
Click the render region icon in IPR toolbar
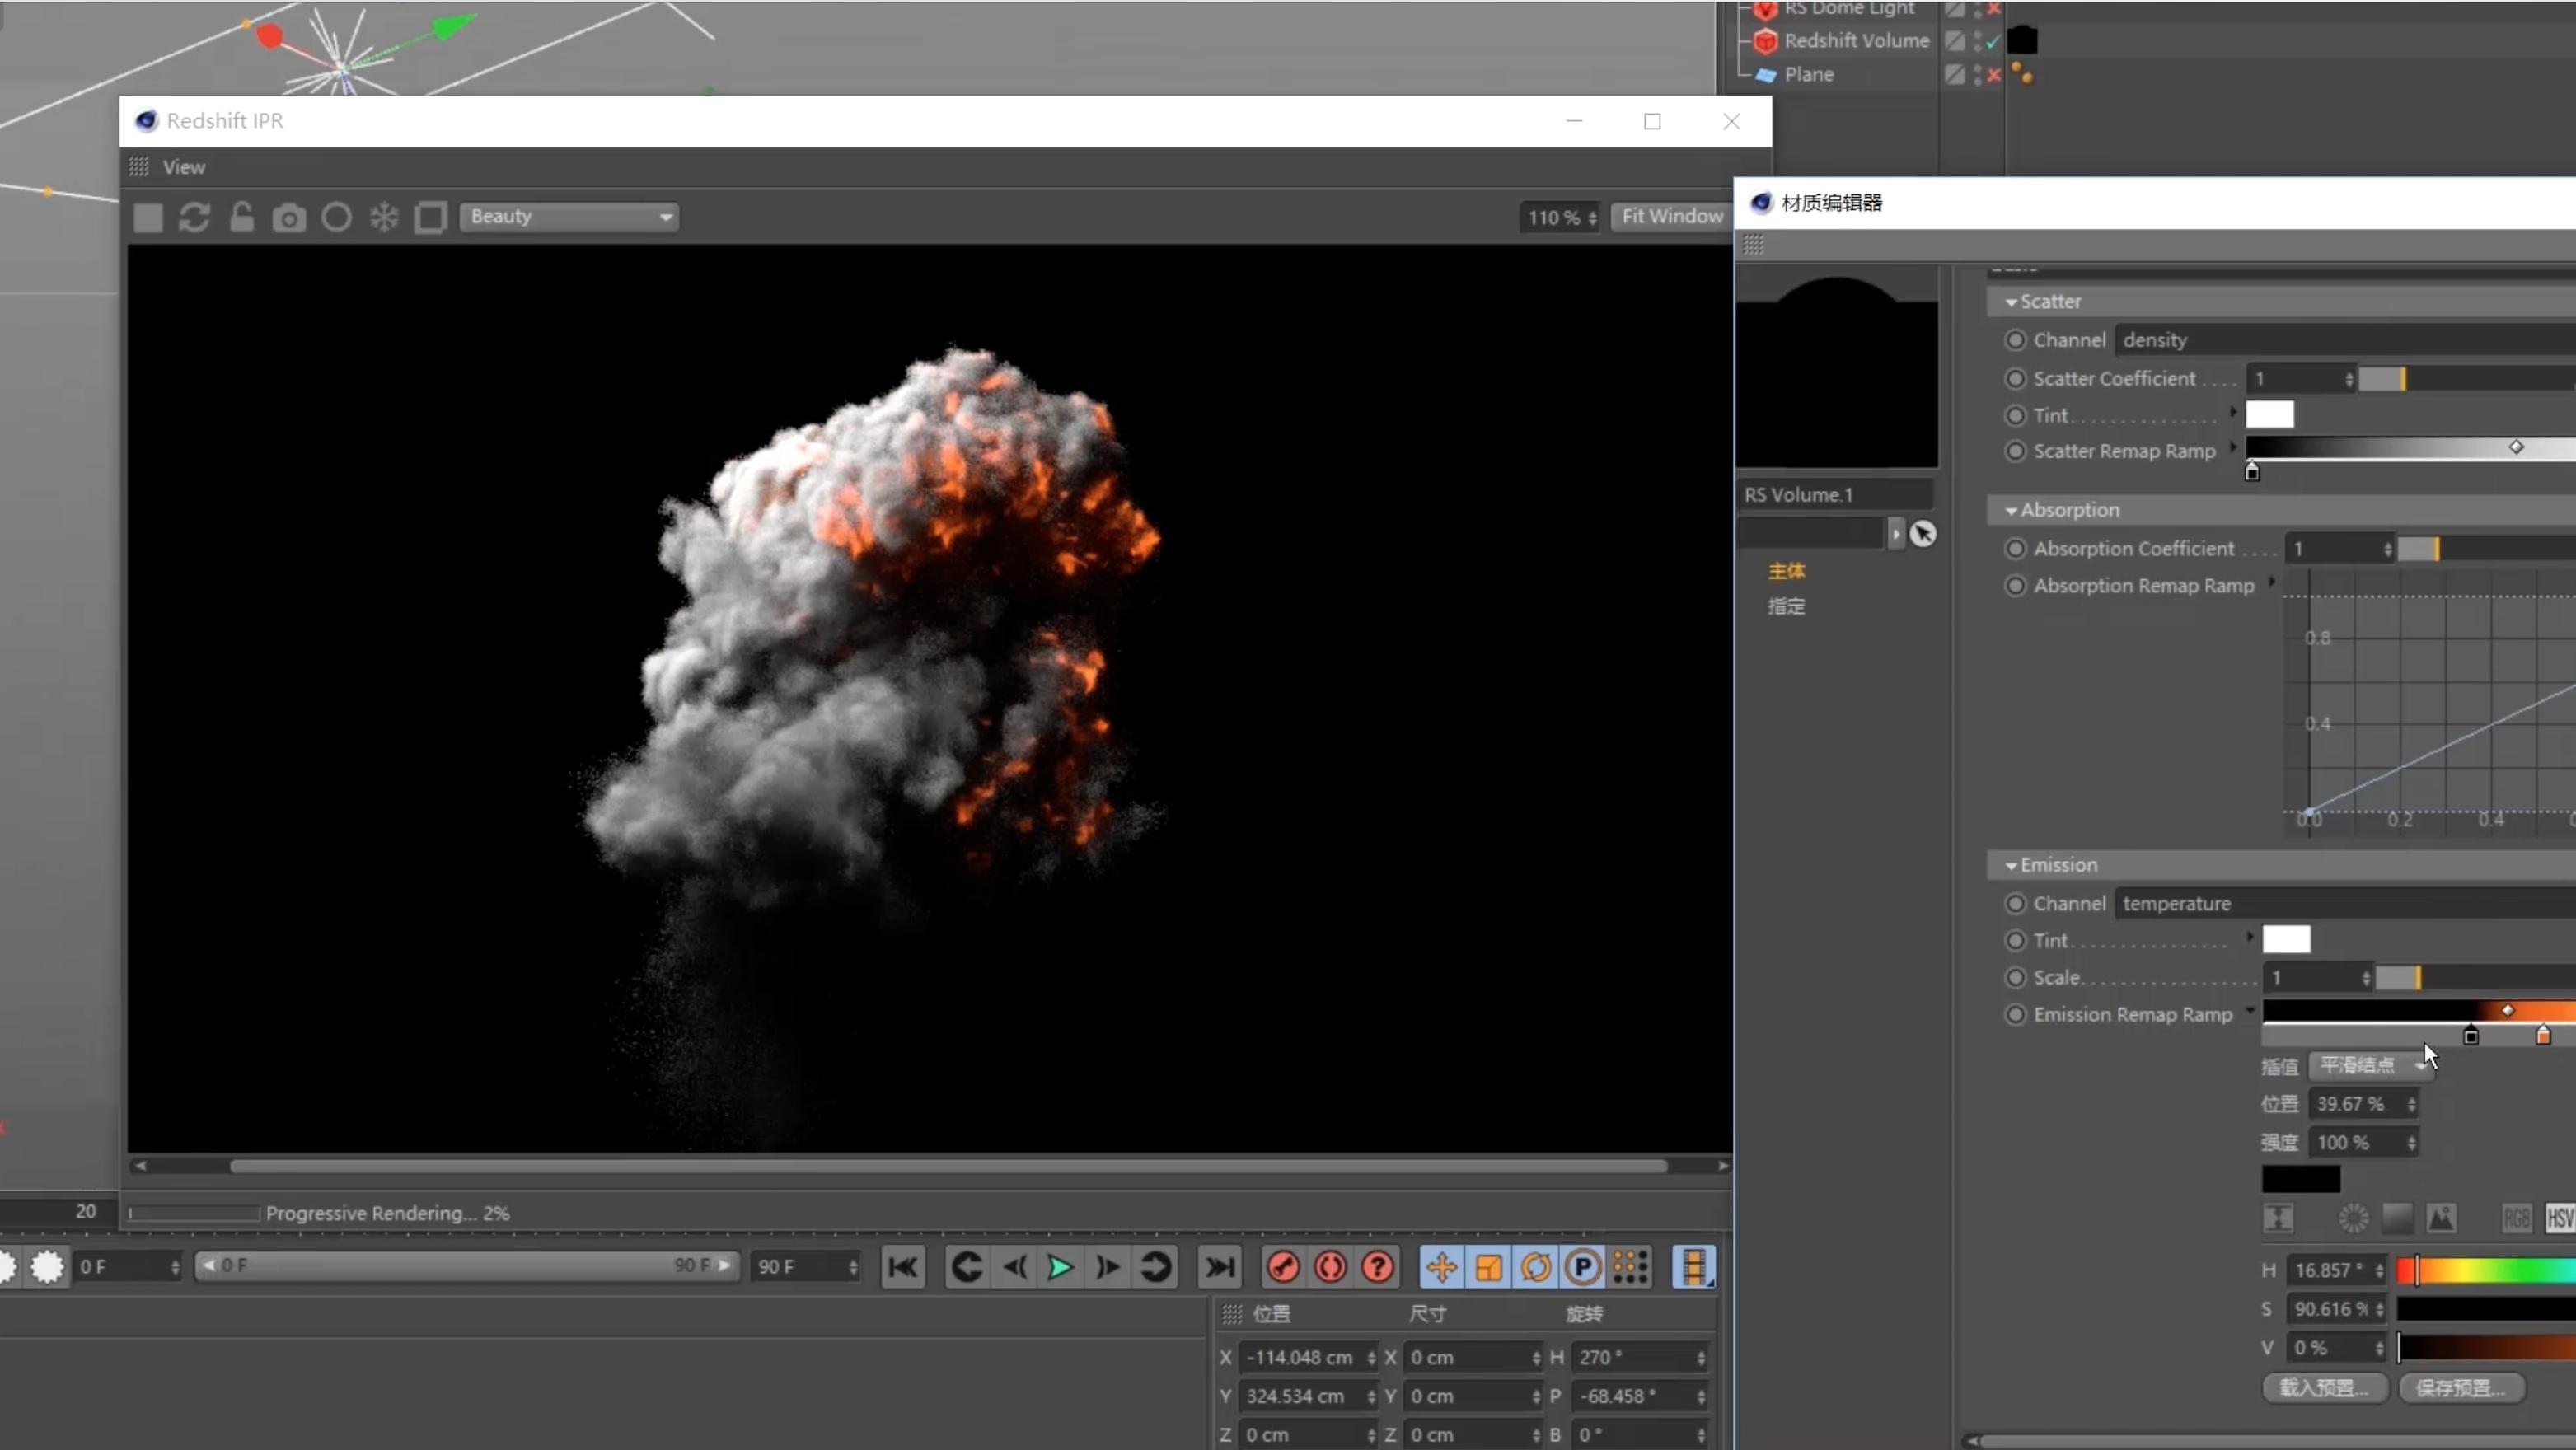click(432, 216)
